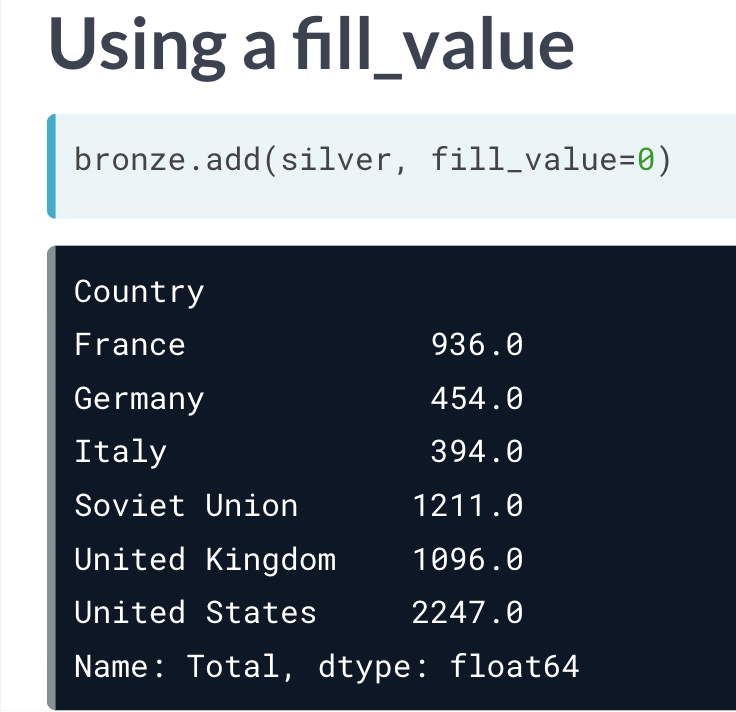This screenshot has height=712, width=736.
Task: Click the bronze.add code line
Action: [x=371, y=160]
